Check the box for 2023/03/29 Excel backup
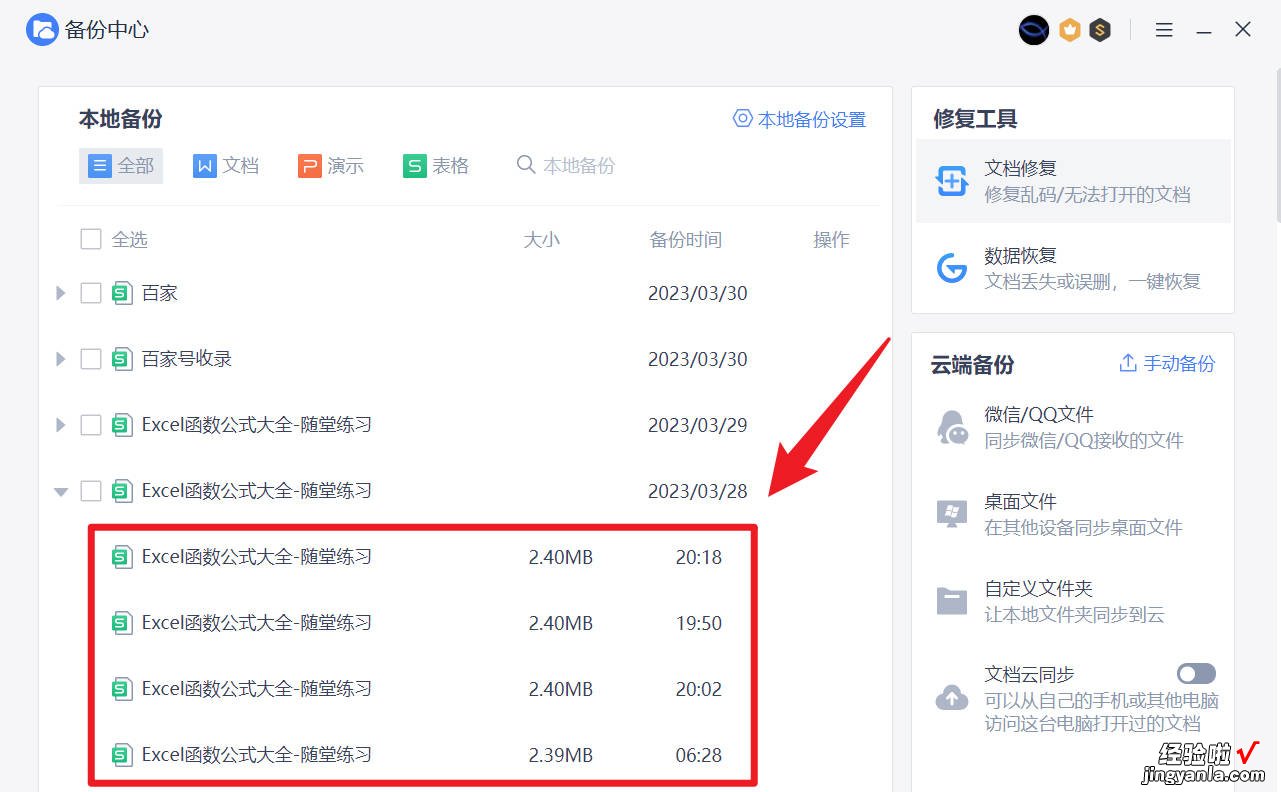 (x=91, y=425)
